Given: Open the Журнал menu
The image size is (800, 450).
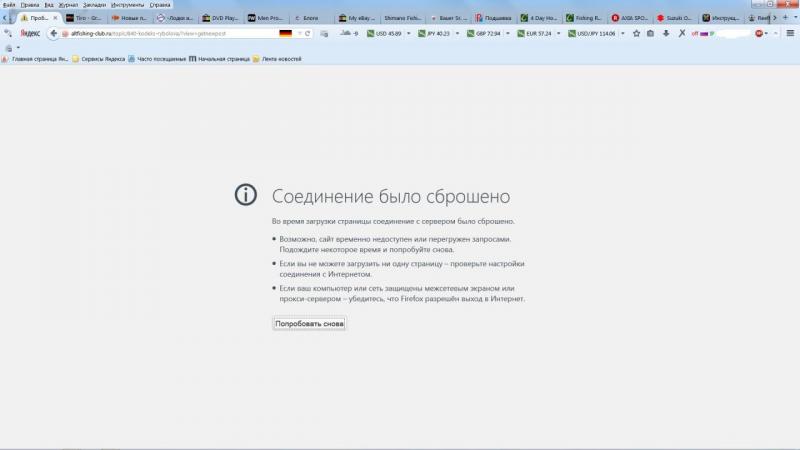Looking at the screenshot, I should pos(68,5).
